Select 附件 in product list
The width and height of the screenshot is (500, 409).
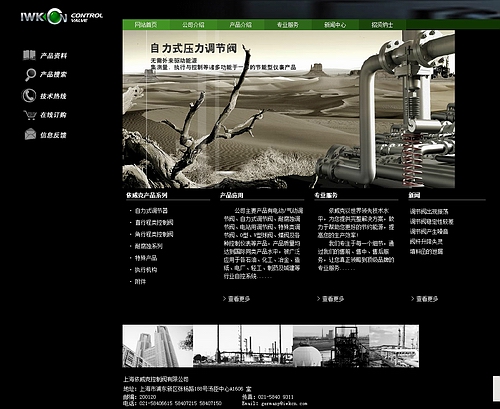coord(140,282)
